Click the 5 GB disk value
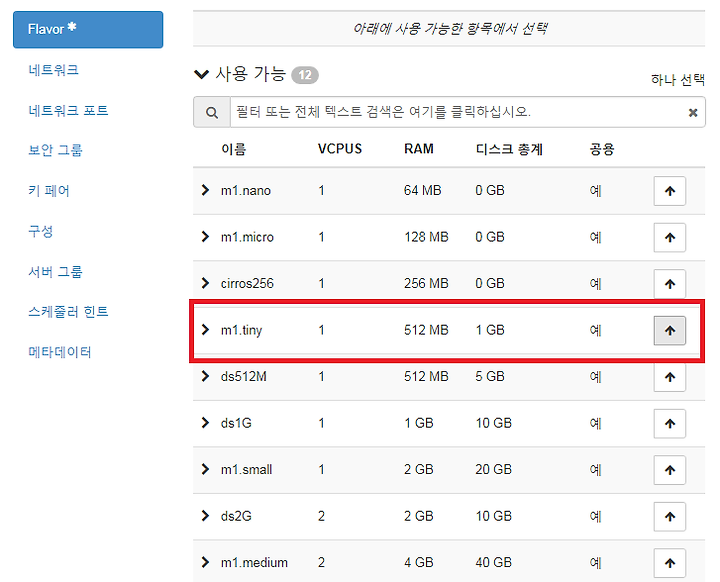This screenshot has width=720, height=582. (490, 377)
